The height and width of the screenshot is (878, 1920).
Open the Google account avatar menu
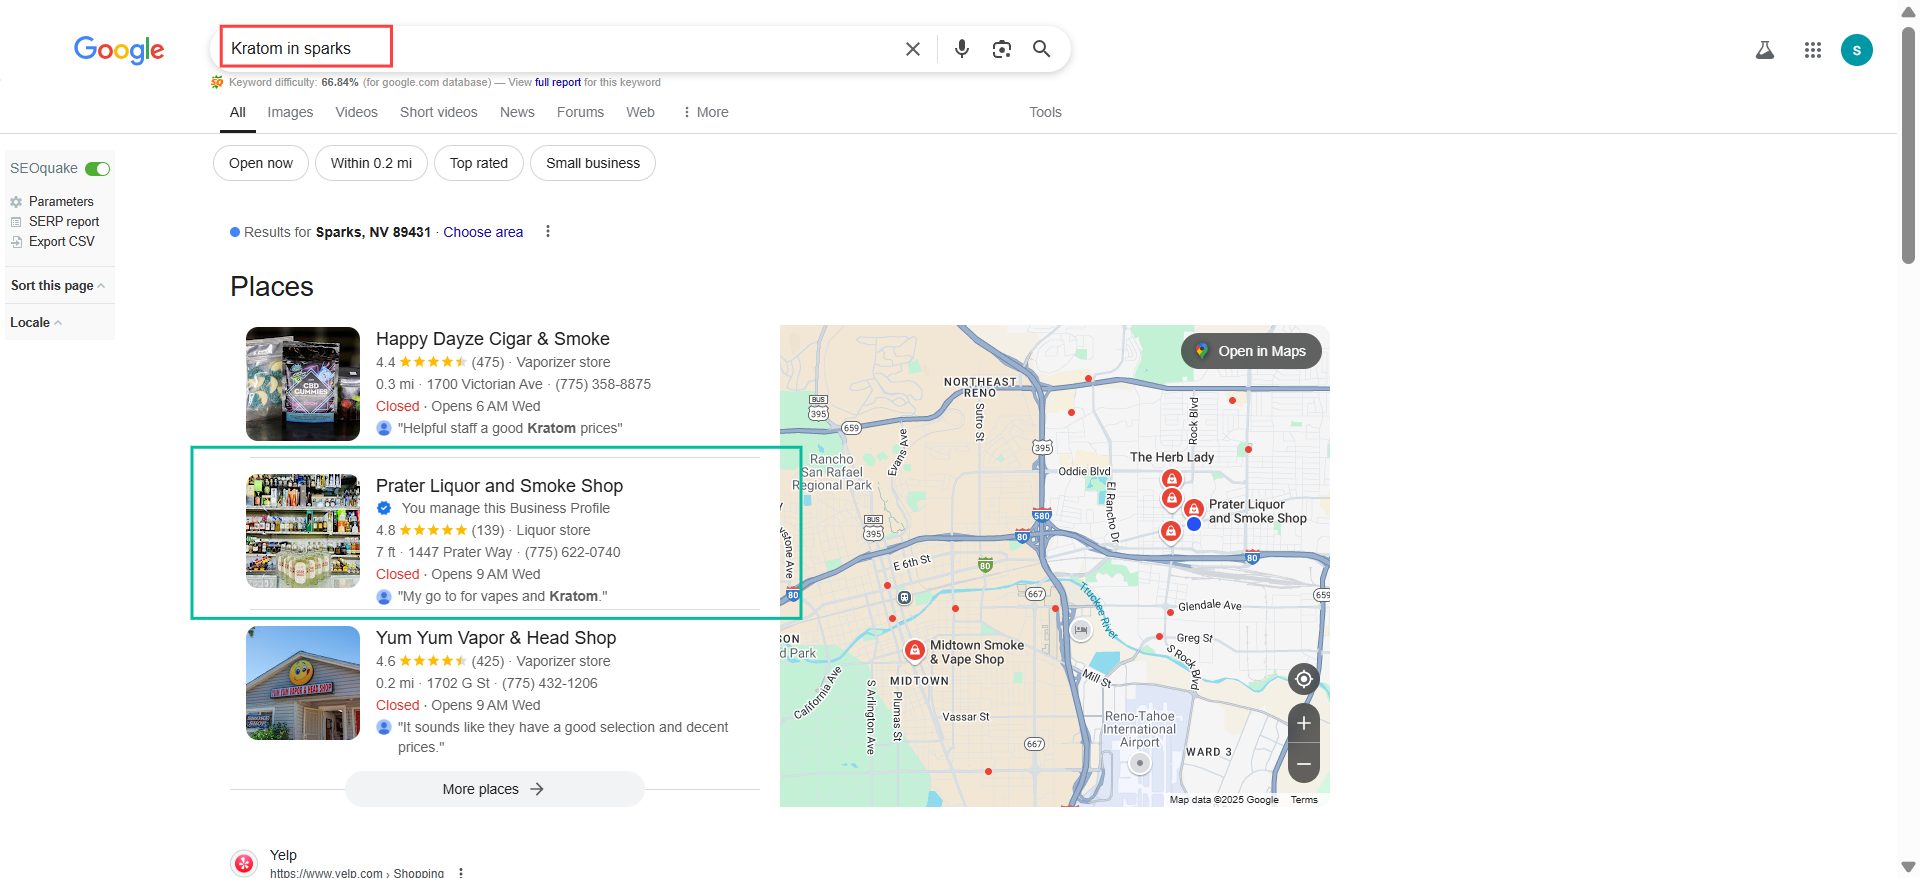(1856, 50)
